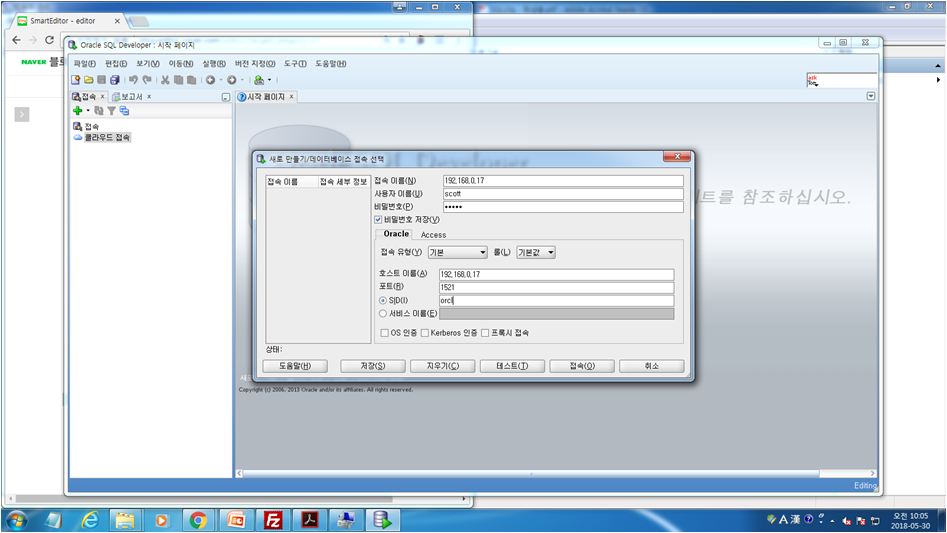Click the green plus New Connection icon
947x533 pixels.
77,110
